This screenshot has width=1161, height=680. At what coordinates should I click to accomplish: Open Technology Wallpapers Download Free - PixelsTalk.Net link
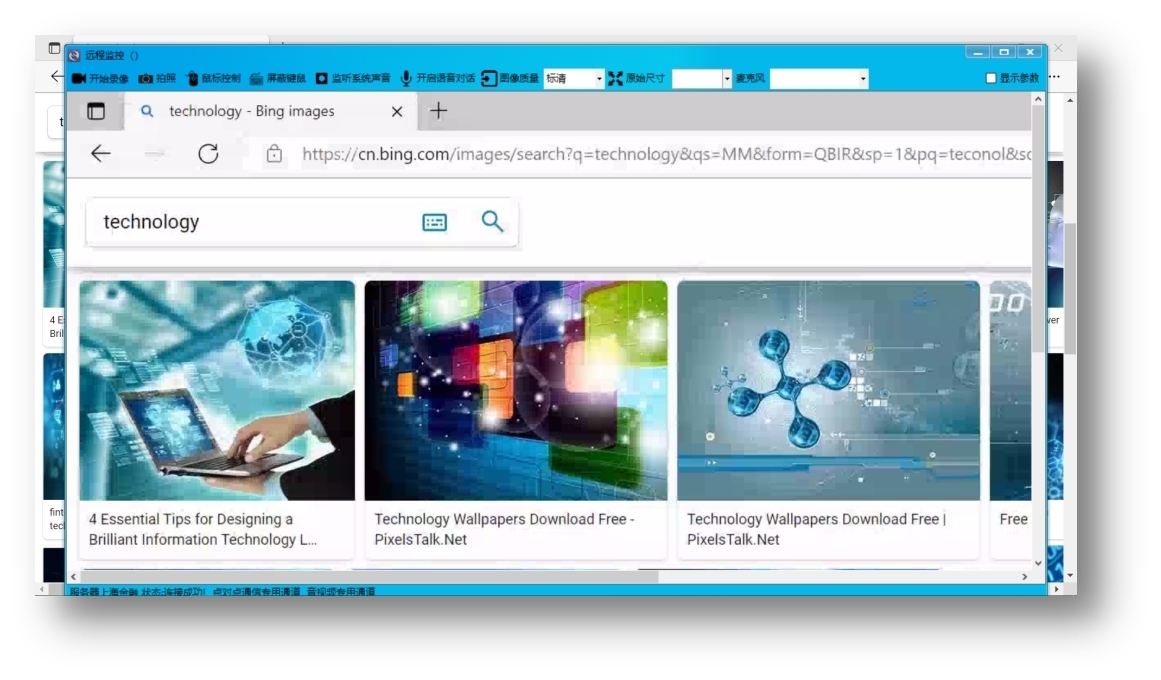point(504,529)
